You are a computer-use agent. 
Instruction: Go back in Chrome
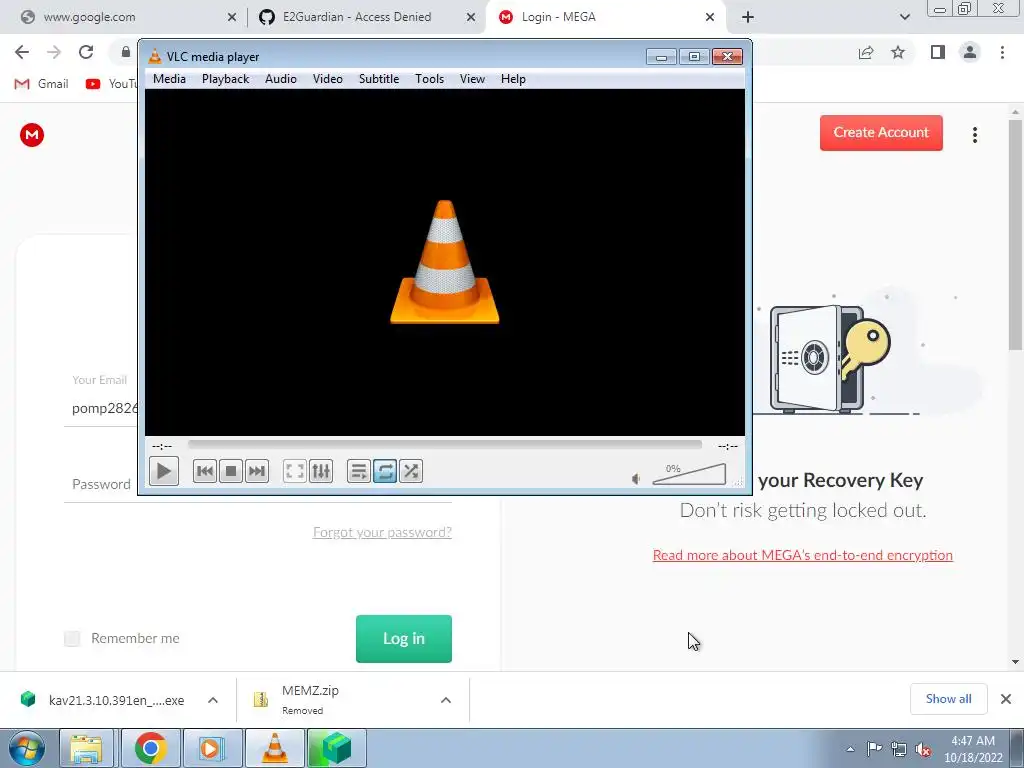tap(22, 52)
